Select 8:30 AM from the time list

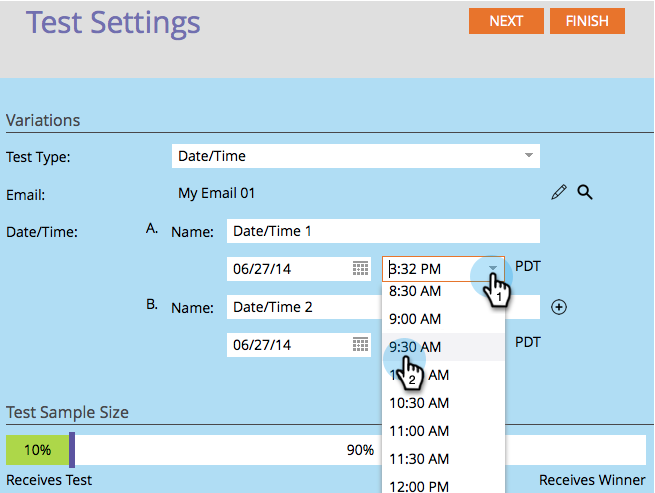point(415,291)
